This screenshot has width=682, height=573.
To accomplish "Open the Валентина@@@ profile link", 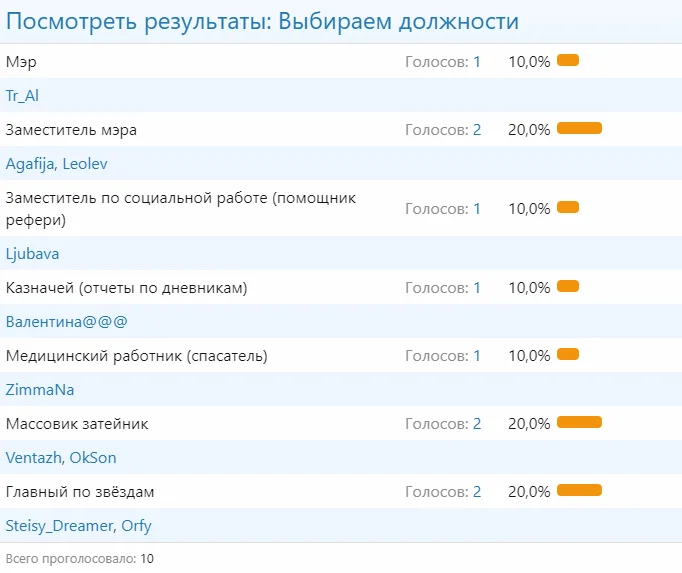I will (x=66, y=322).
